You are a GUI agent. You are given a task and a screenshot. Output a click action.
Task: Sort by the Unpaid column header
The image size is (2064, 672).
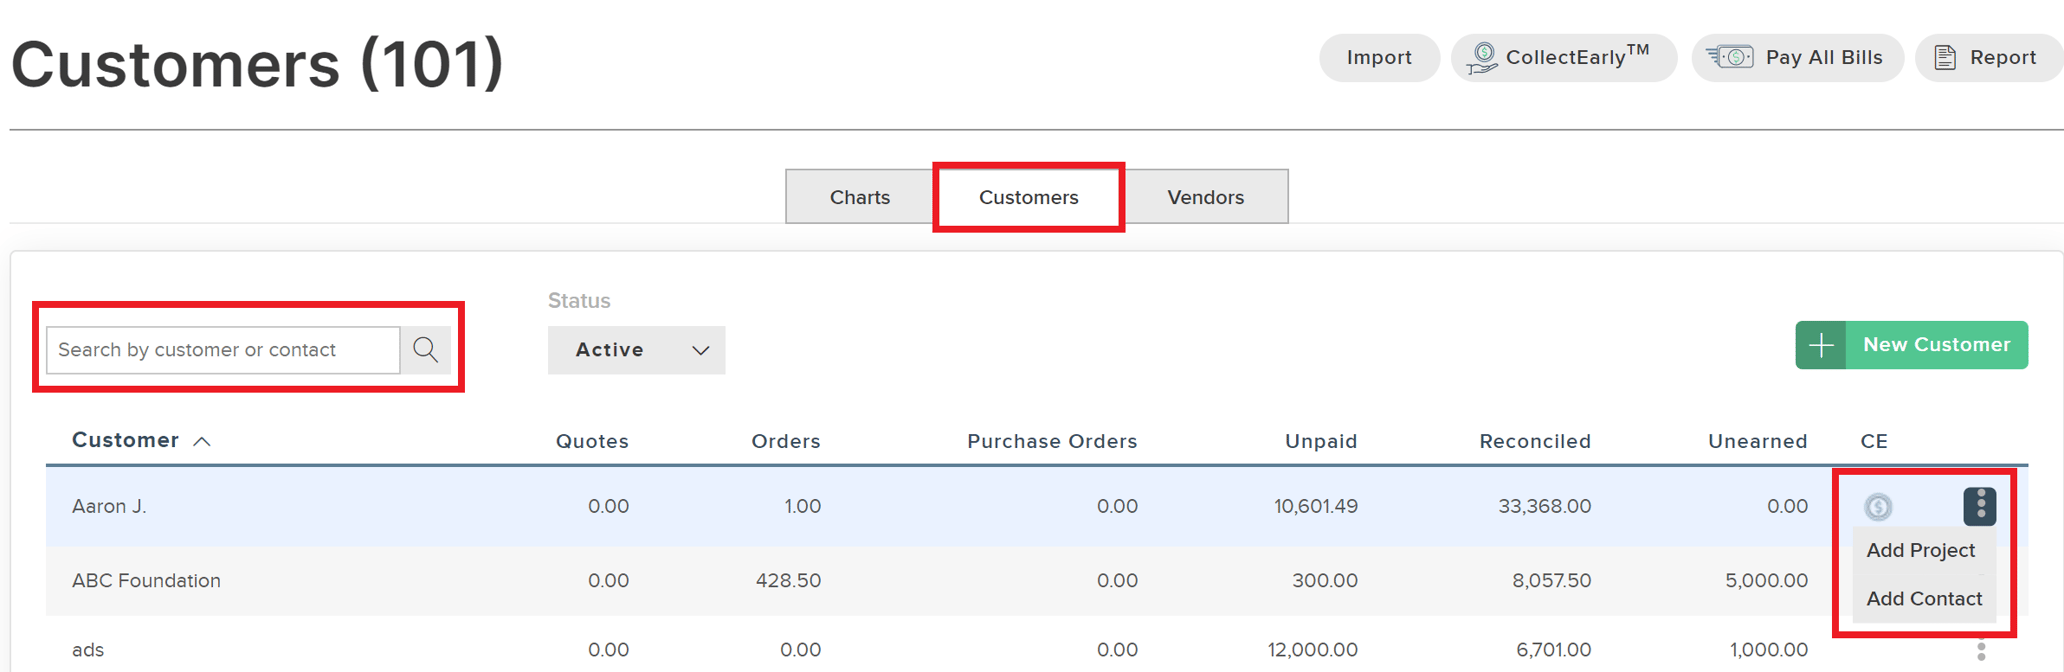click(x=1321, y=441)
